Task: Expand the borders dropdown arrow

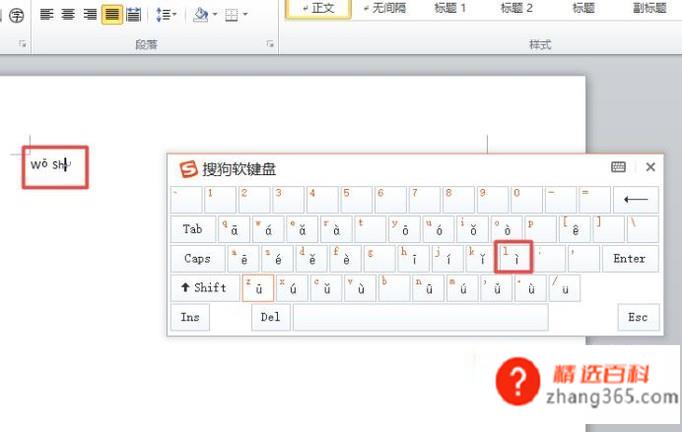Action: coord(245,15)
